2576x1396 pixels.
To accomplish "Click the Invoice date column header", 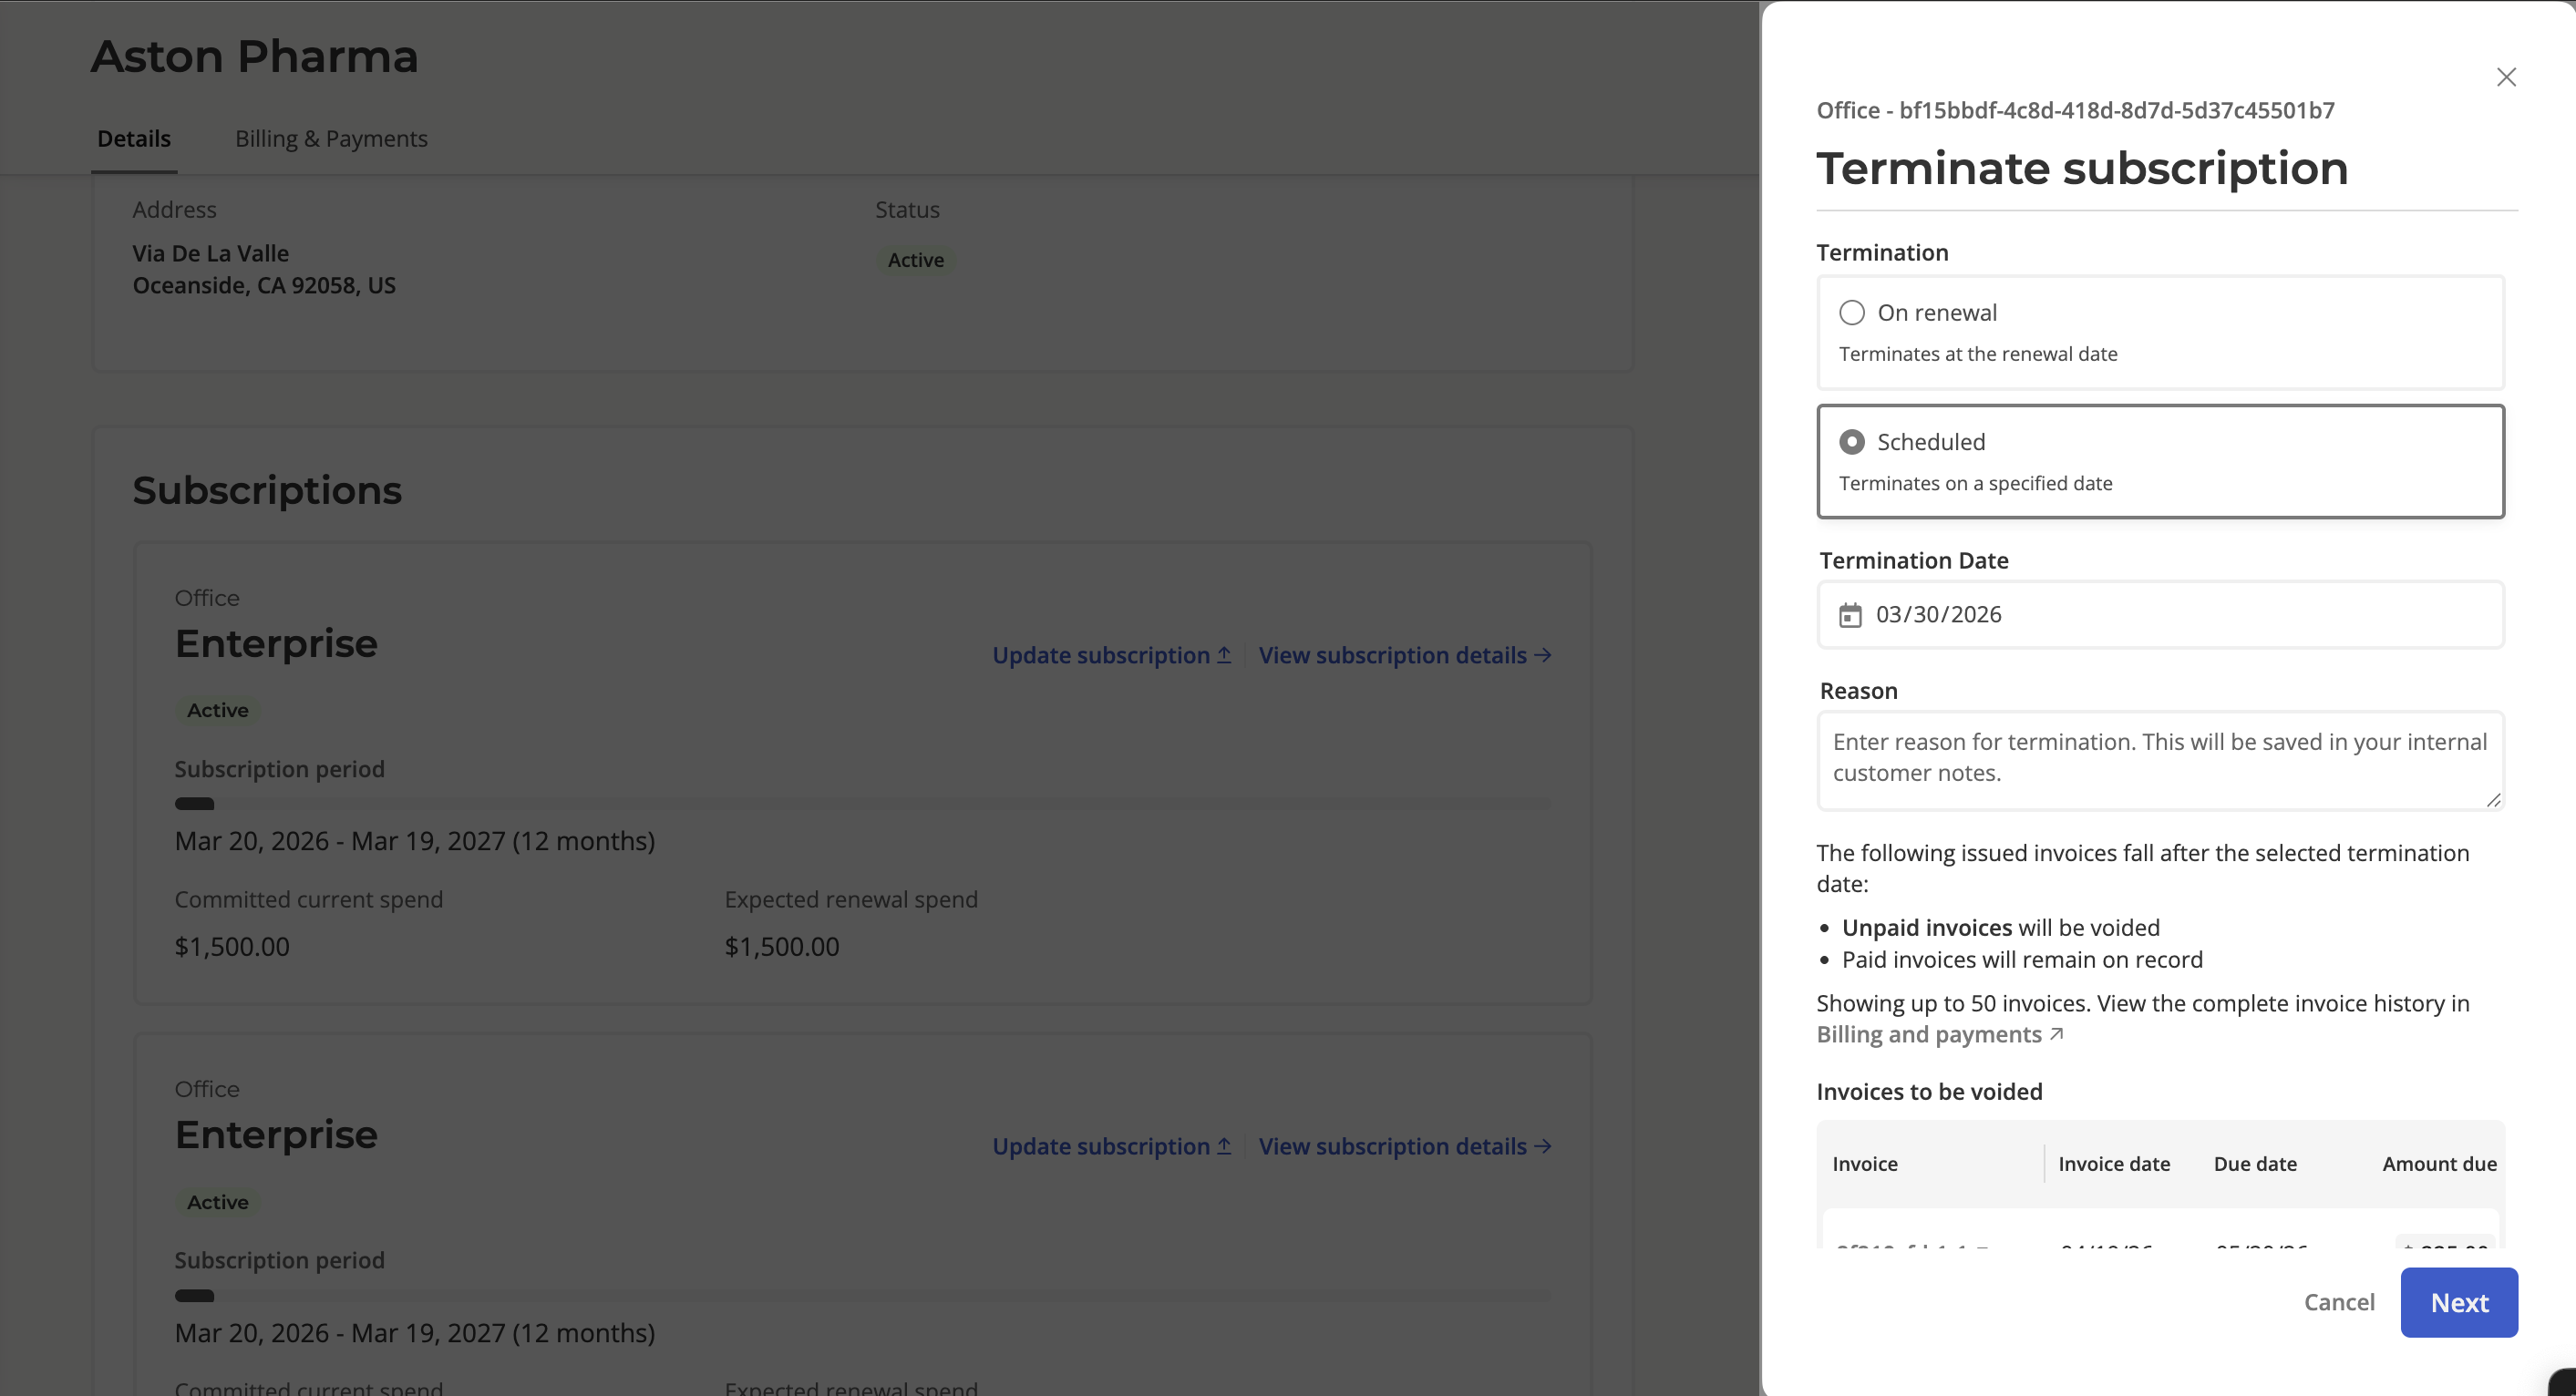I will pyautogui.click(x=2114, y=1164).
